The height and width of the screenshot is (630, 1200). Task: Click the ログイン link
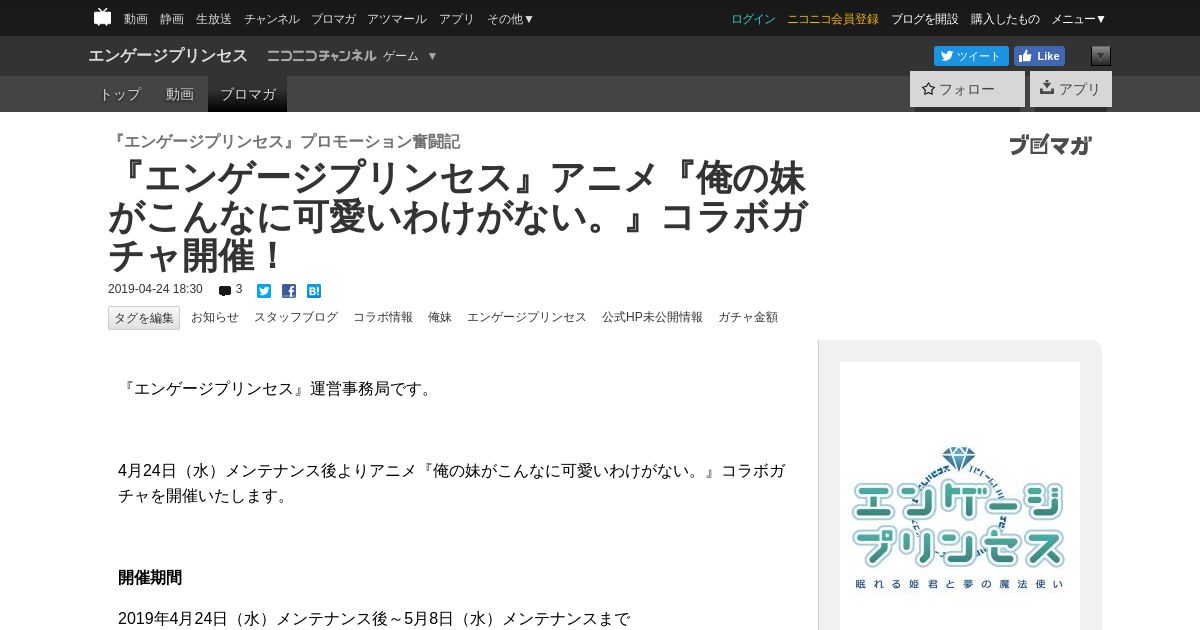pyautogui.click(x=753, y=19)
